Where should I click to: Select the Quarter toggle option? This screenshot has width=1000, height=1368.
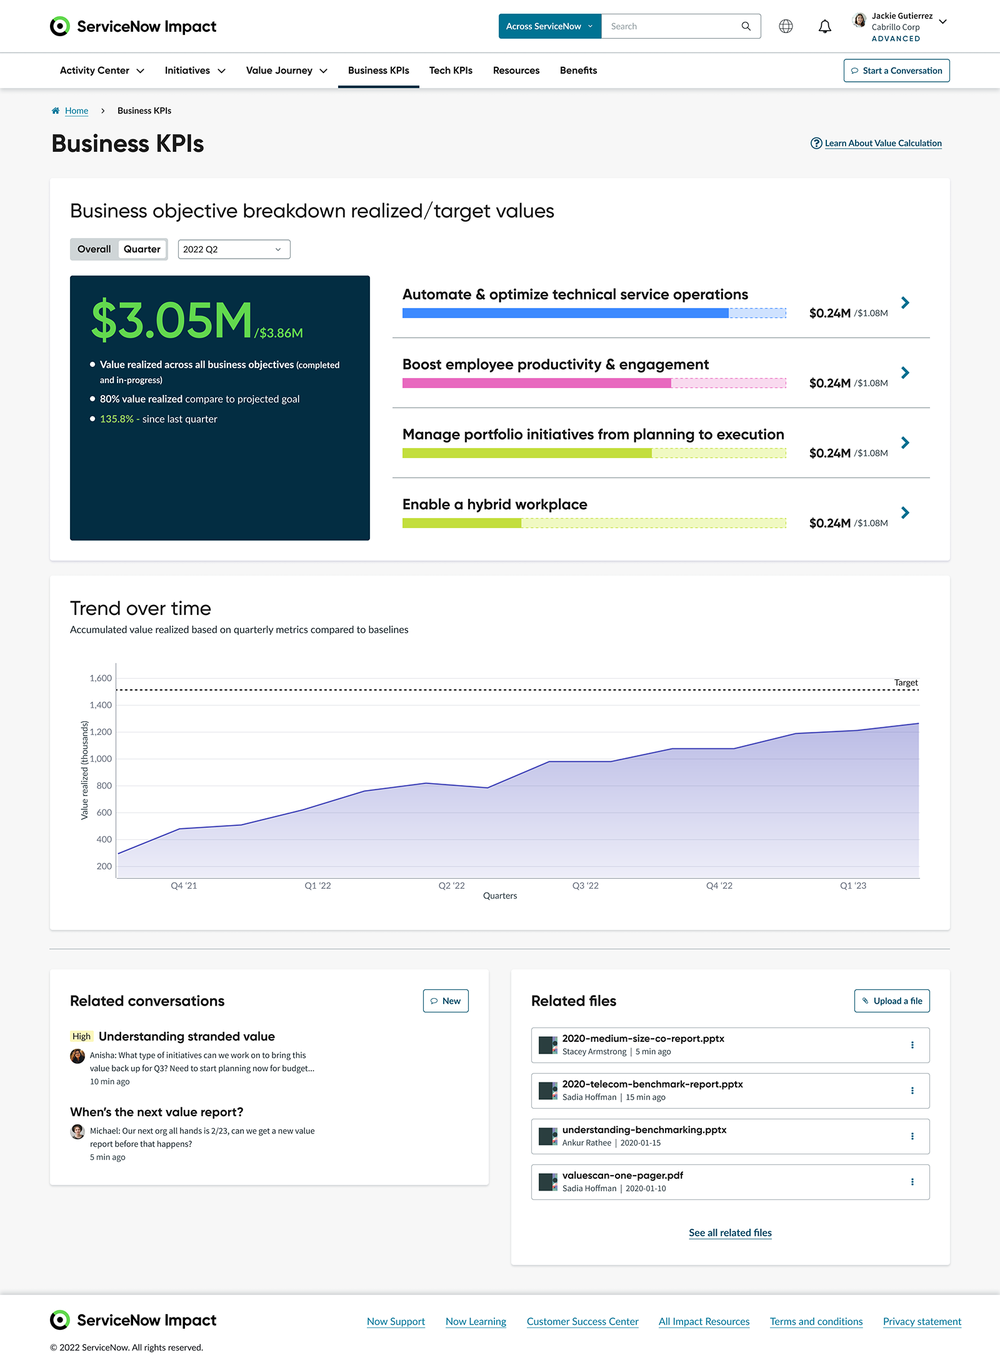[142, 249]
